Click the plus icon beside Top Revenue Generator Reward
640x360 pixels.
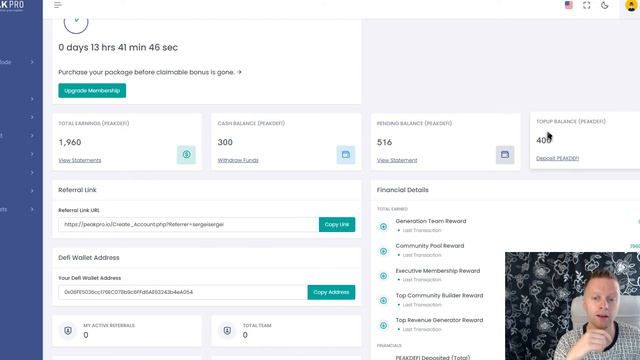[x=383, y=326]
